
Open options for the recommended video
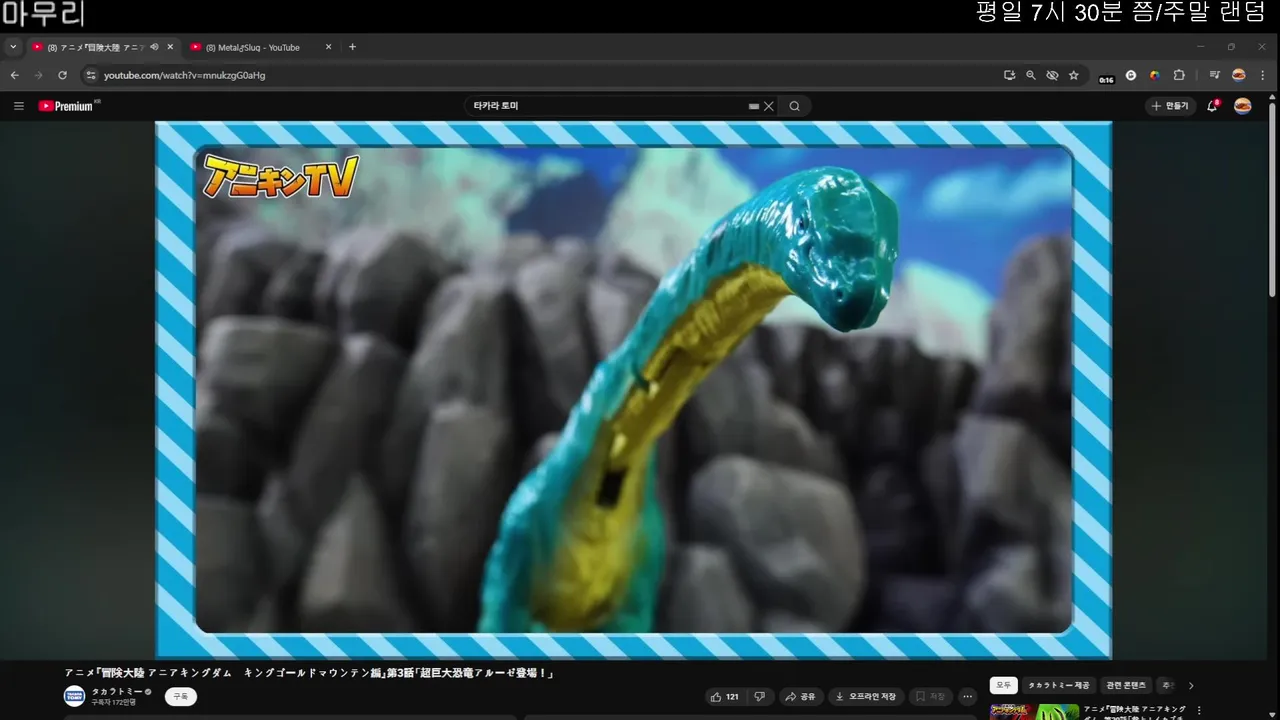pos(1199,711)
